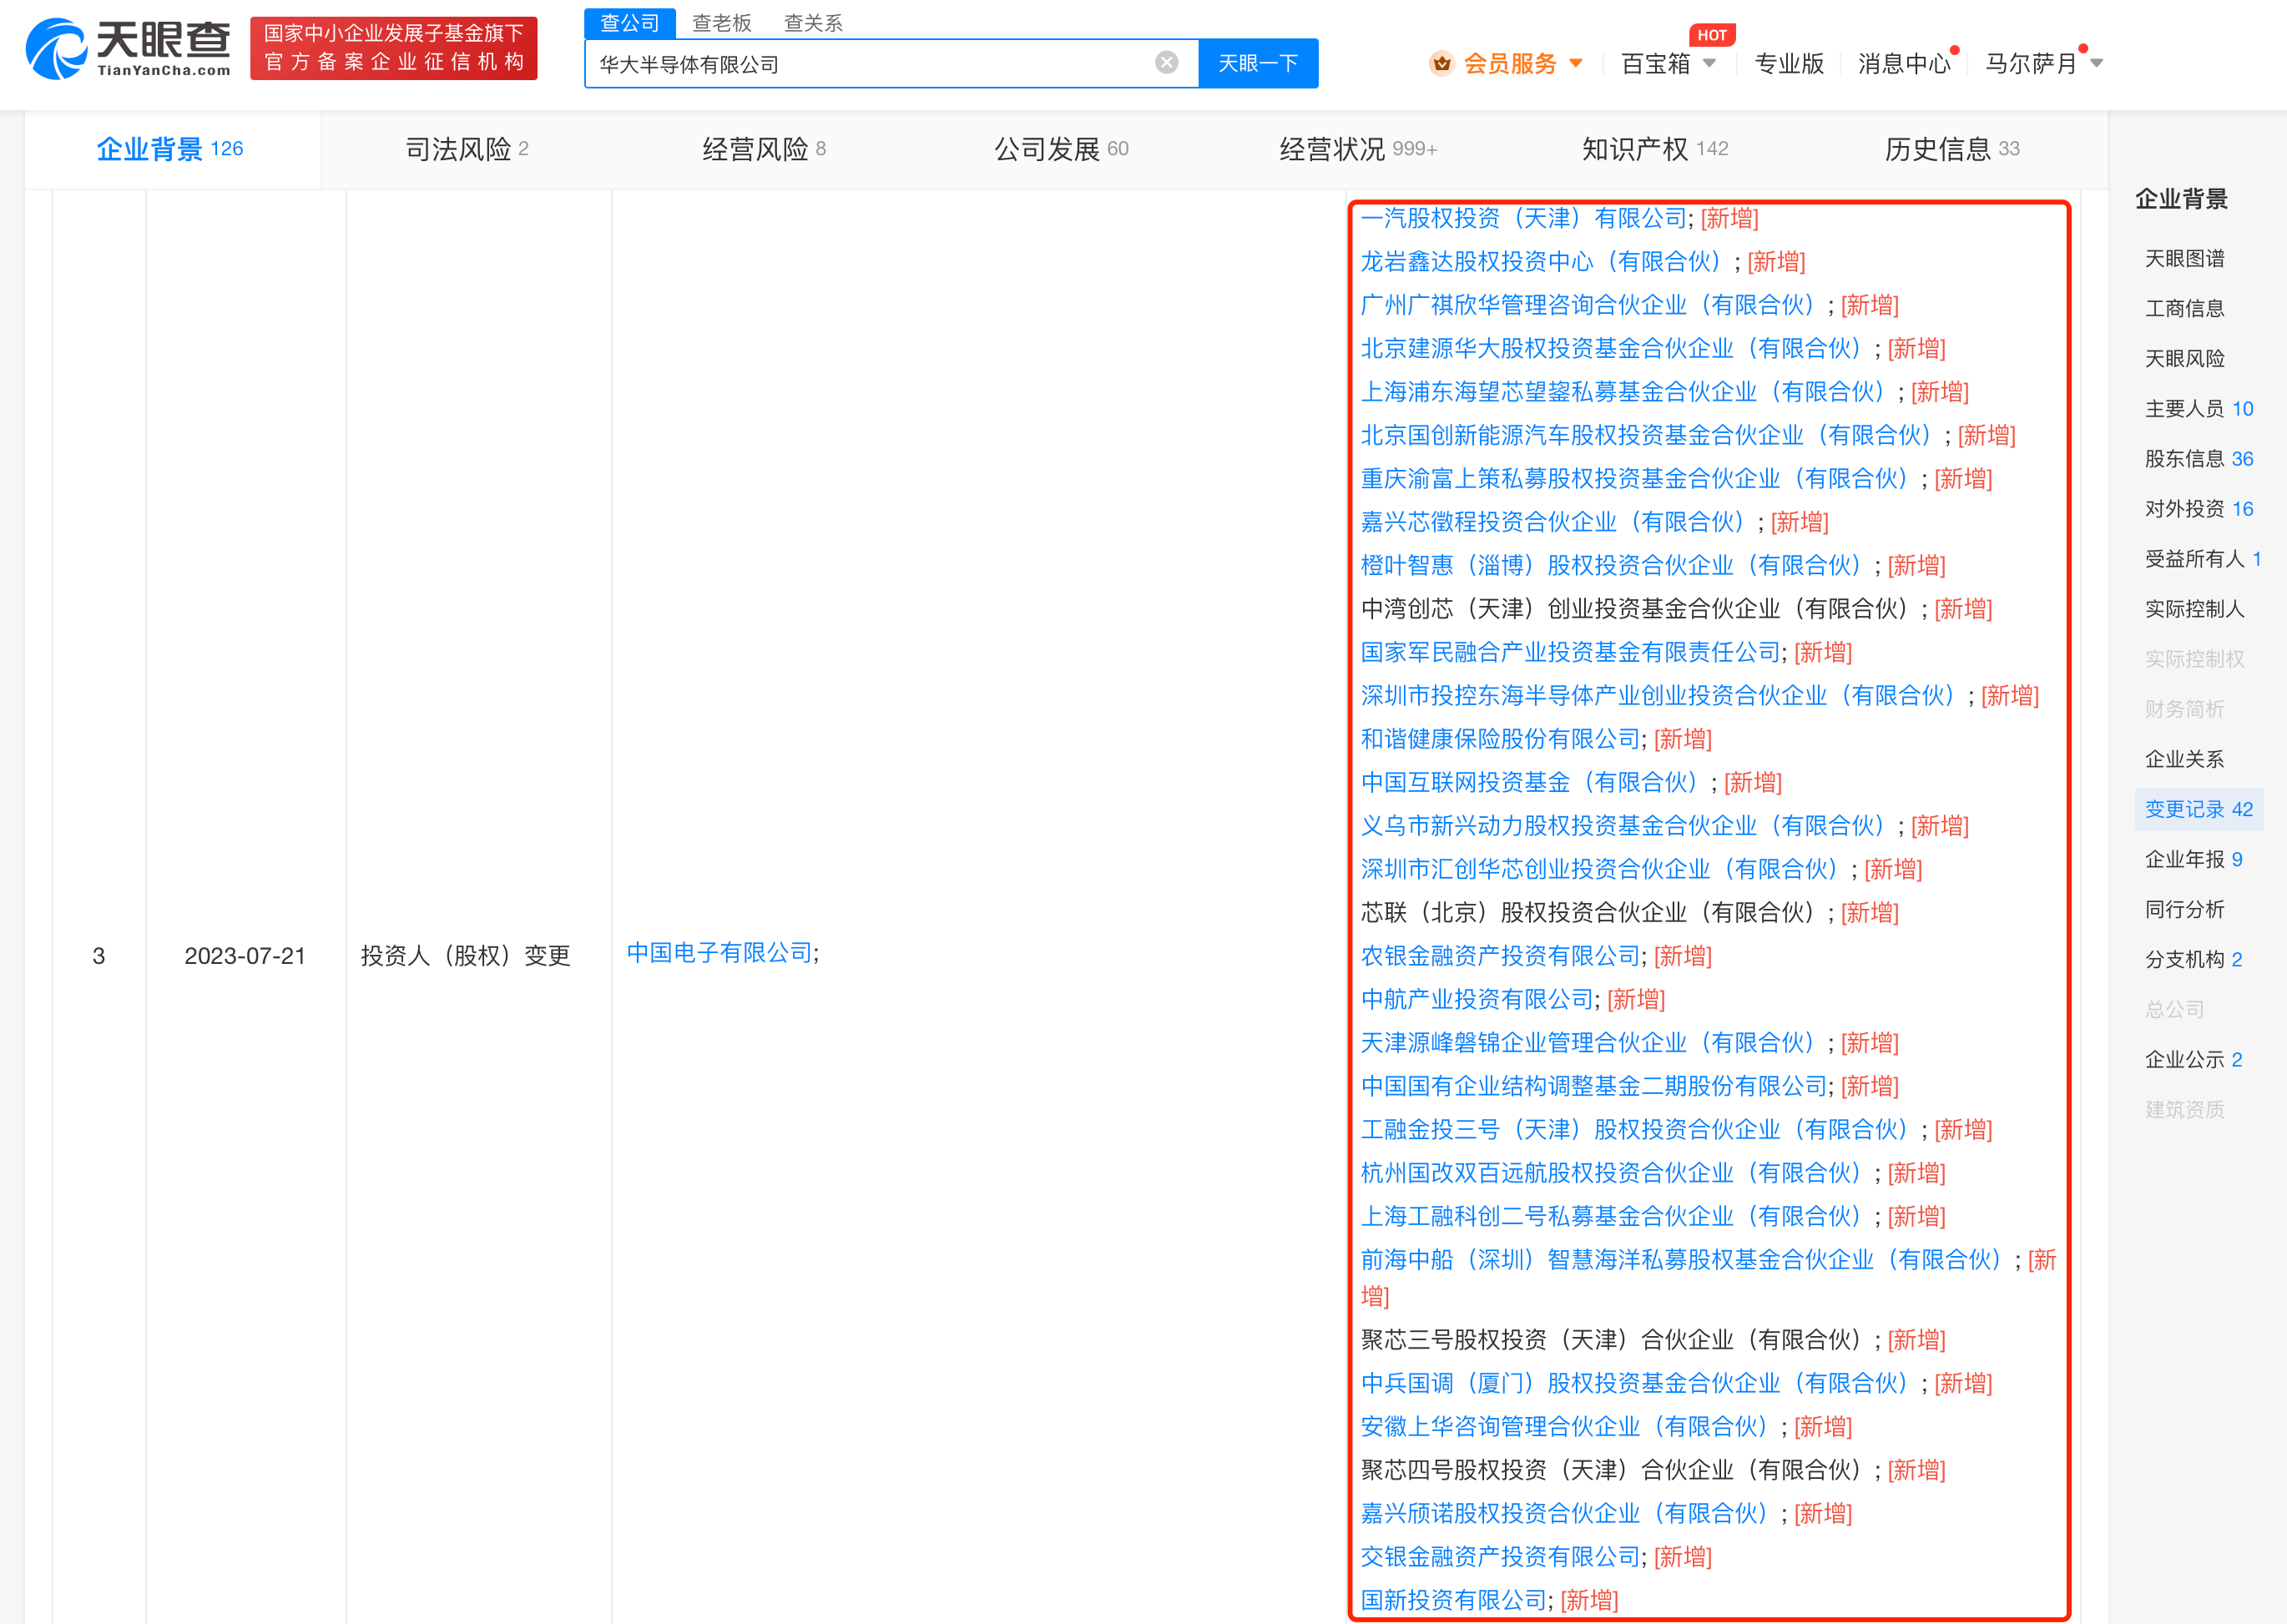
Task: Click the VIP crown member icon
Action: pos(1441,64)
